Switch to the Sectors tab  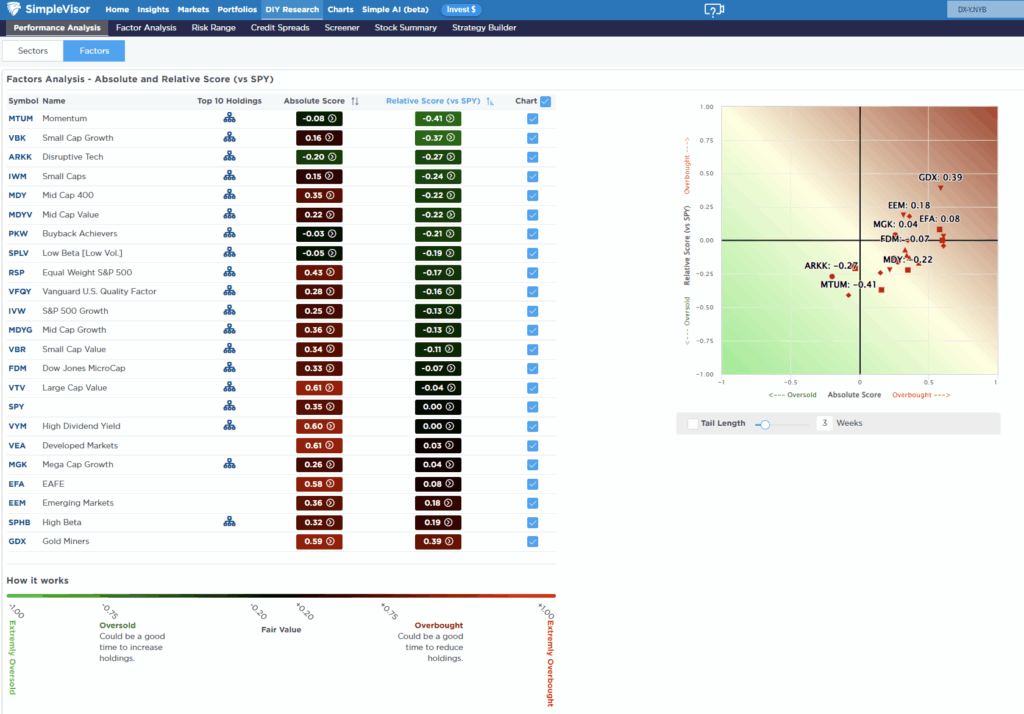click(x=31, y=50)
